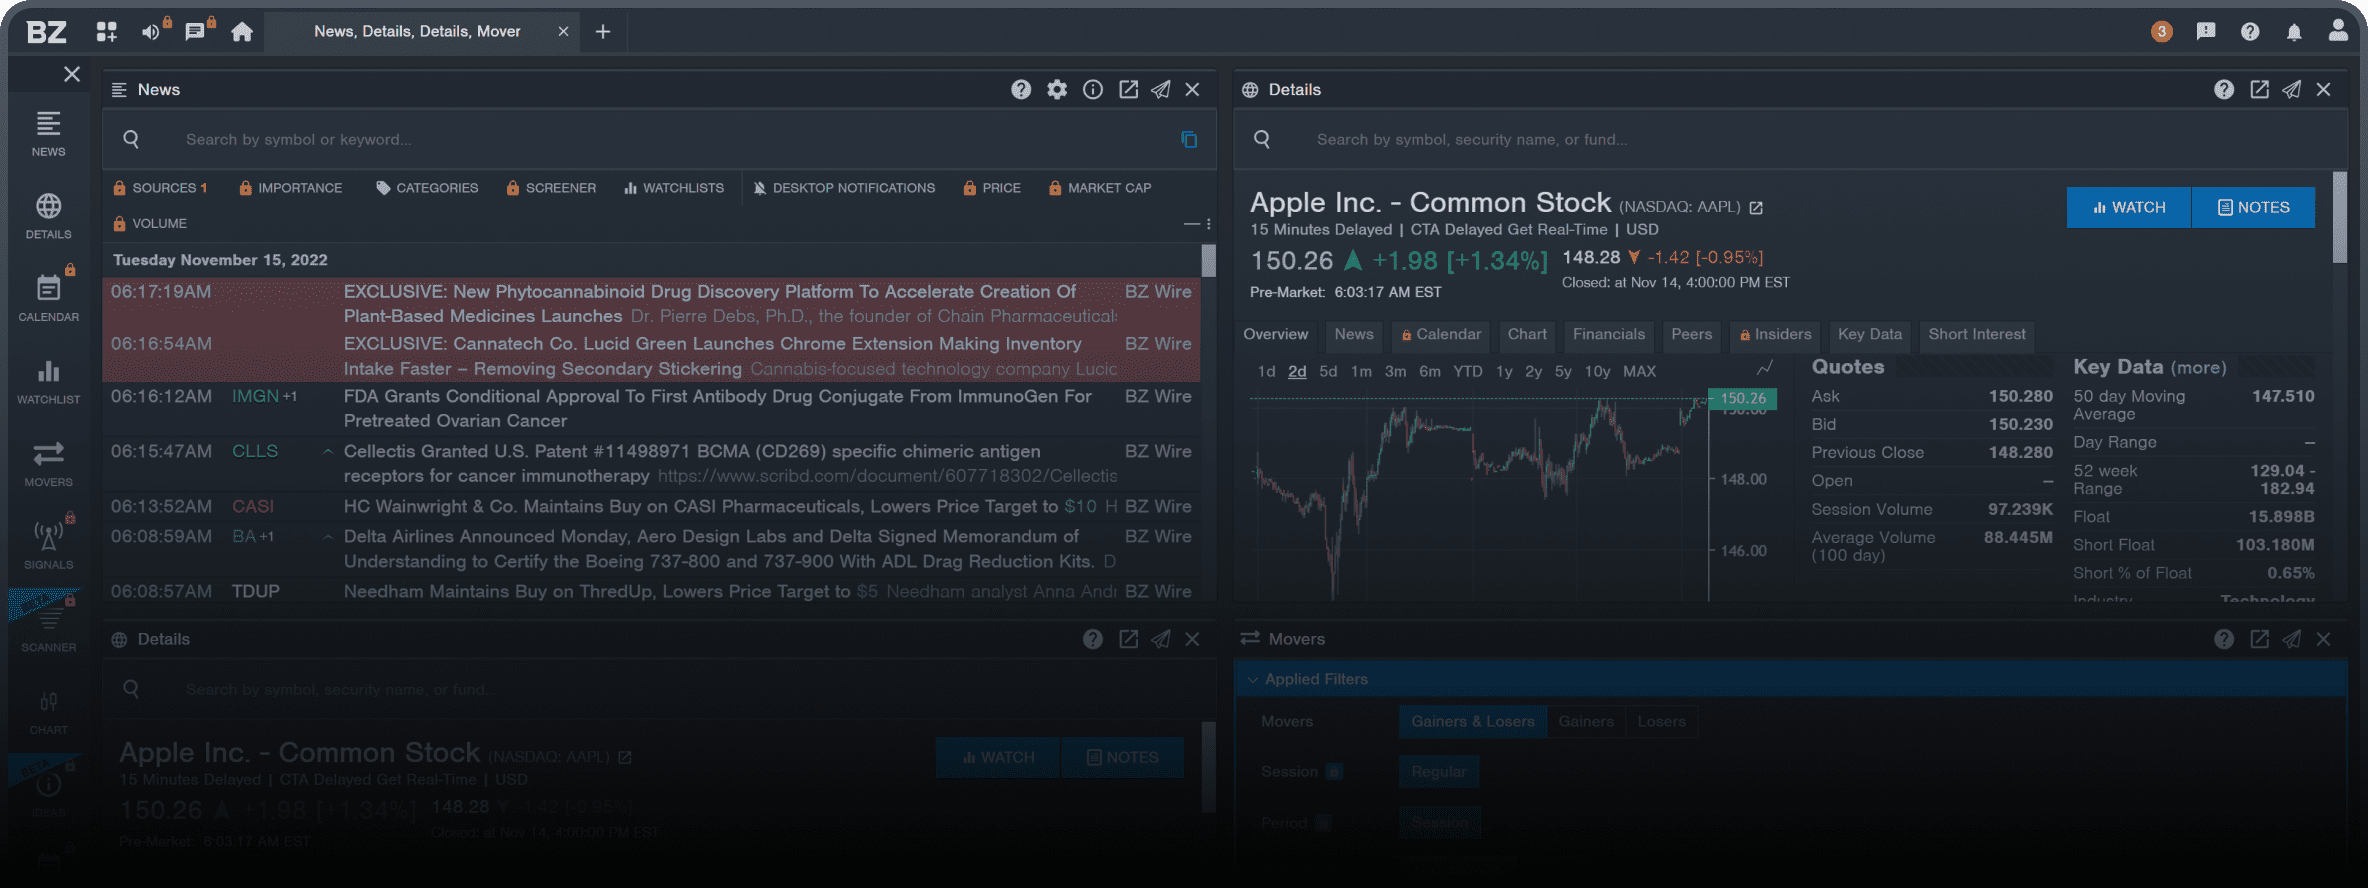Open the CASI ticker in the news feed
Screen dimensions: 2368x888
coord(253,507)
